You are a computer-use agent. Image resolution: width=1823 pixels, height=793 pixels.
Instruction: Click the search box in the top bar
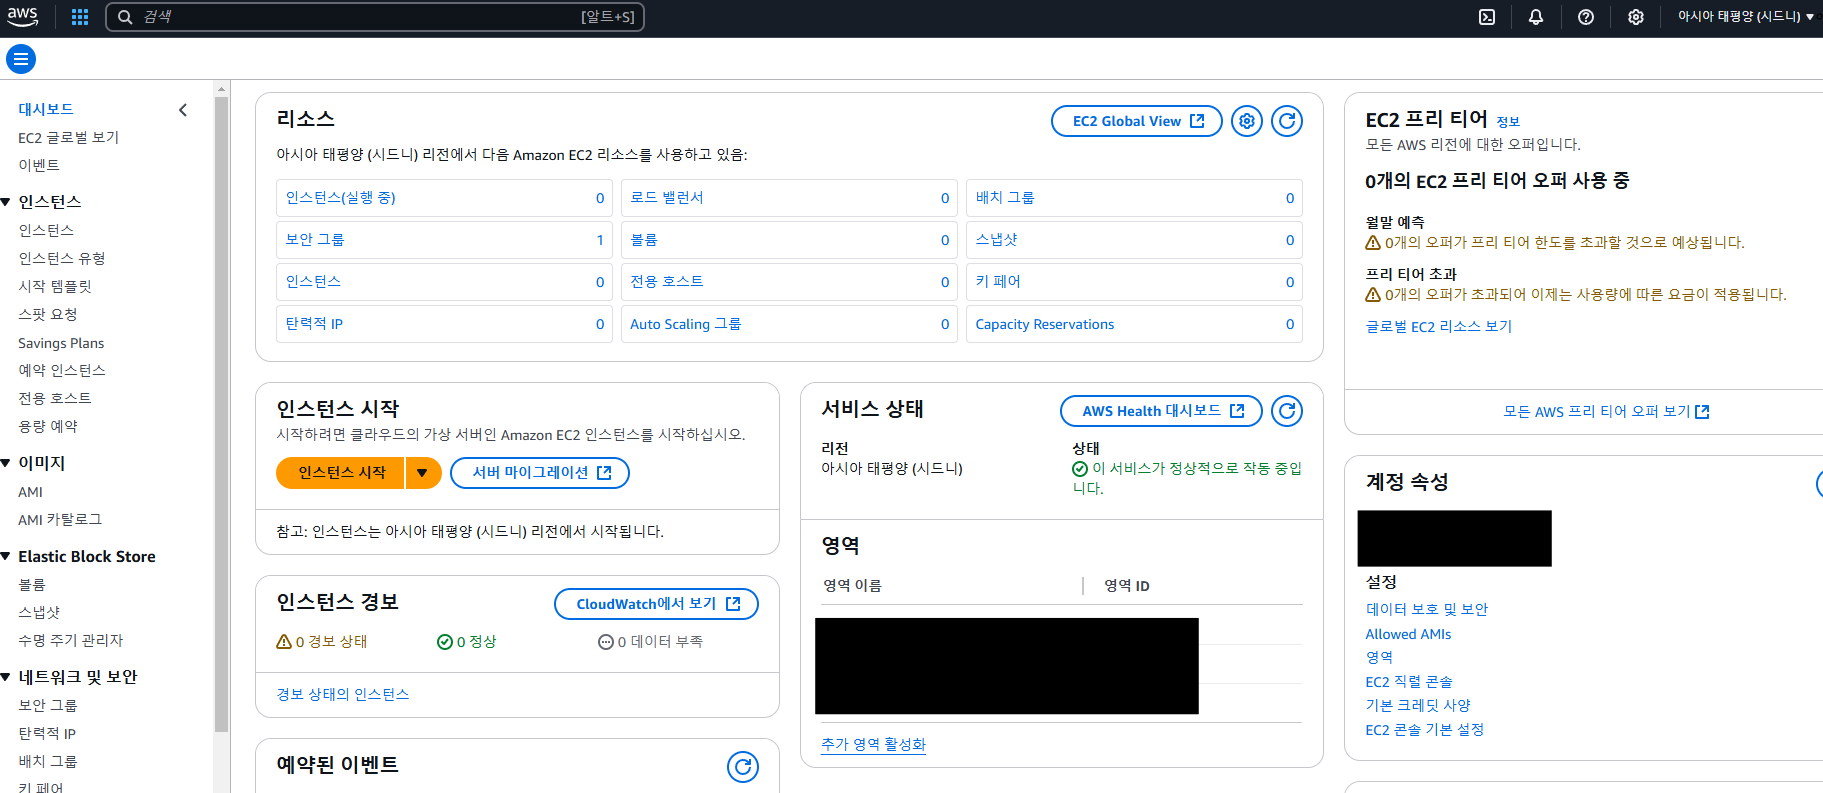tap(375, 17)
